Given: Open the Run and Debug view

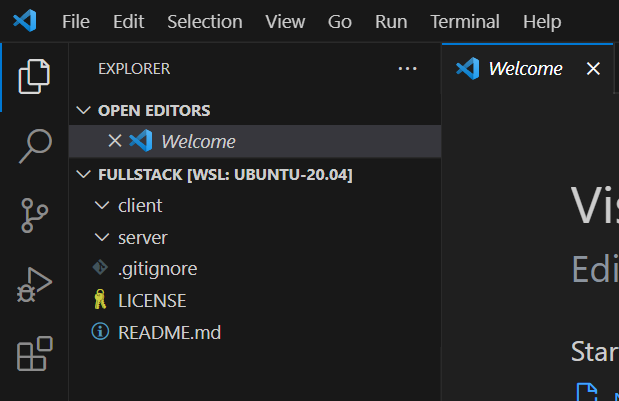Looking at the screenshot, I should pos(34,285).
